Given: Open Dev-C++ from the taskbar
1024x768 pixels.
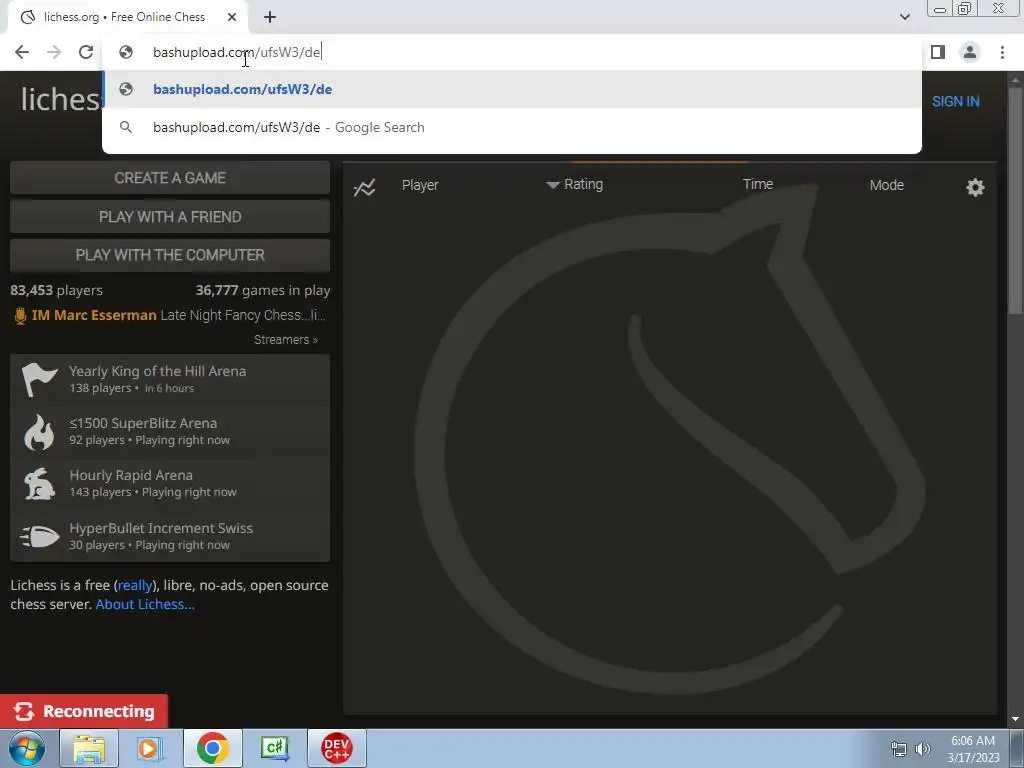Looking at the screenshot, I should [336, 748].
